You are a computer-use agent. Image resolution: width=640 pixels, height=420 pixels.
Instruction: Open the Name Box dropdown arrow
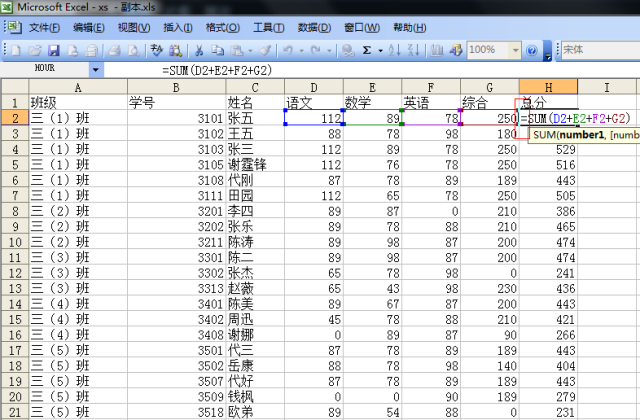tap(96, 70)
